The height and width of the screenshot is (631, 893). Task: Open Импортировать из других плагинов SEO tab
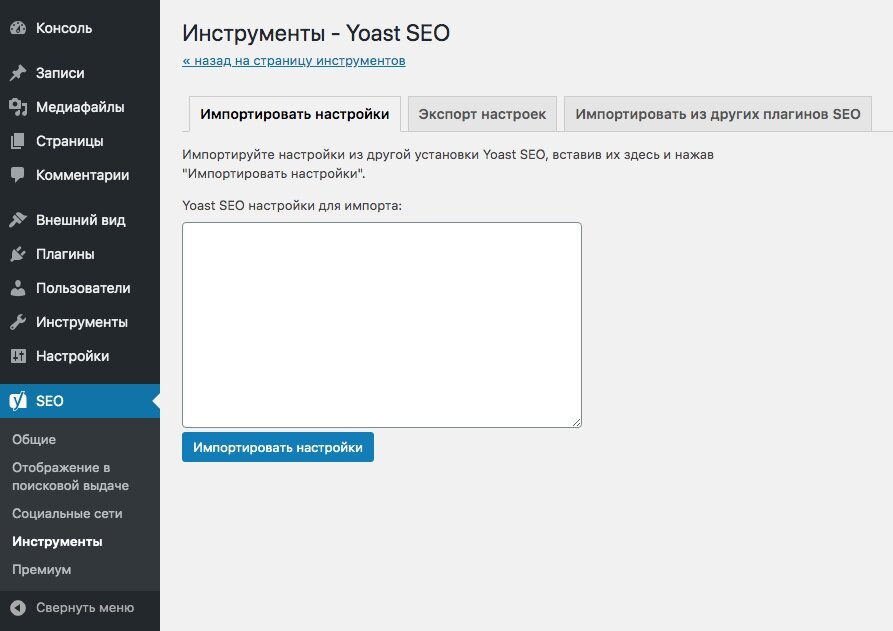pos(718,114)
